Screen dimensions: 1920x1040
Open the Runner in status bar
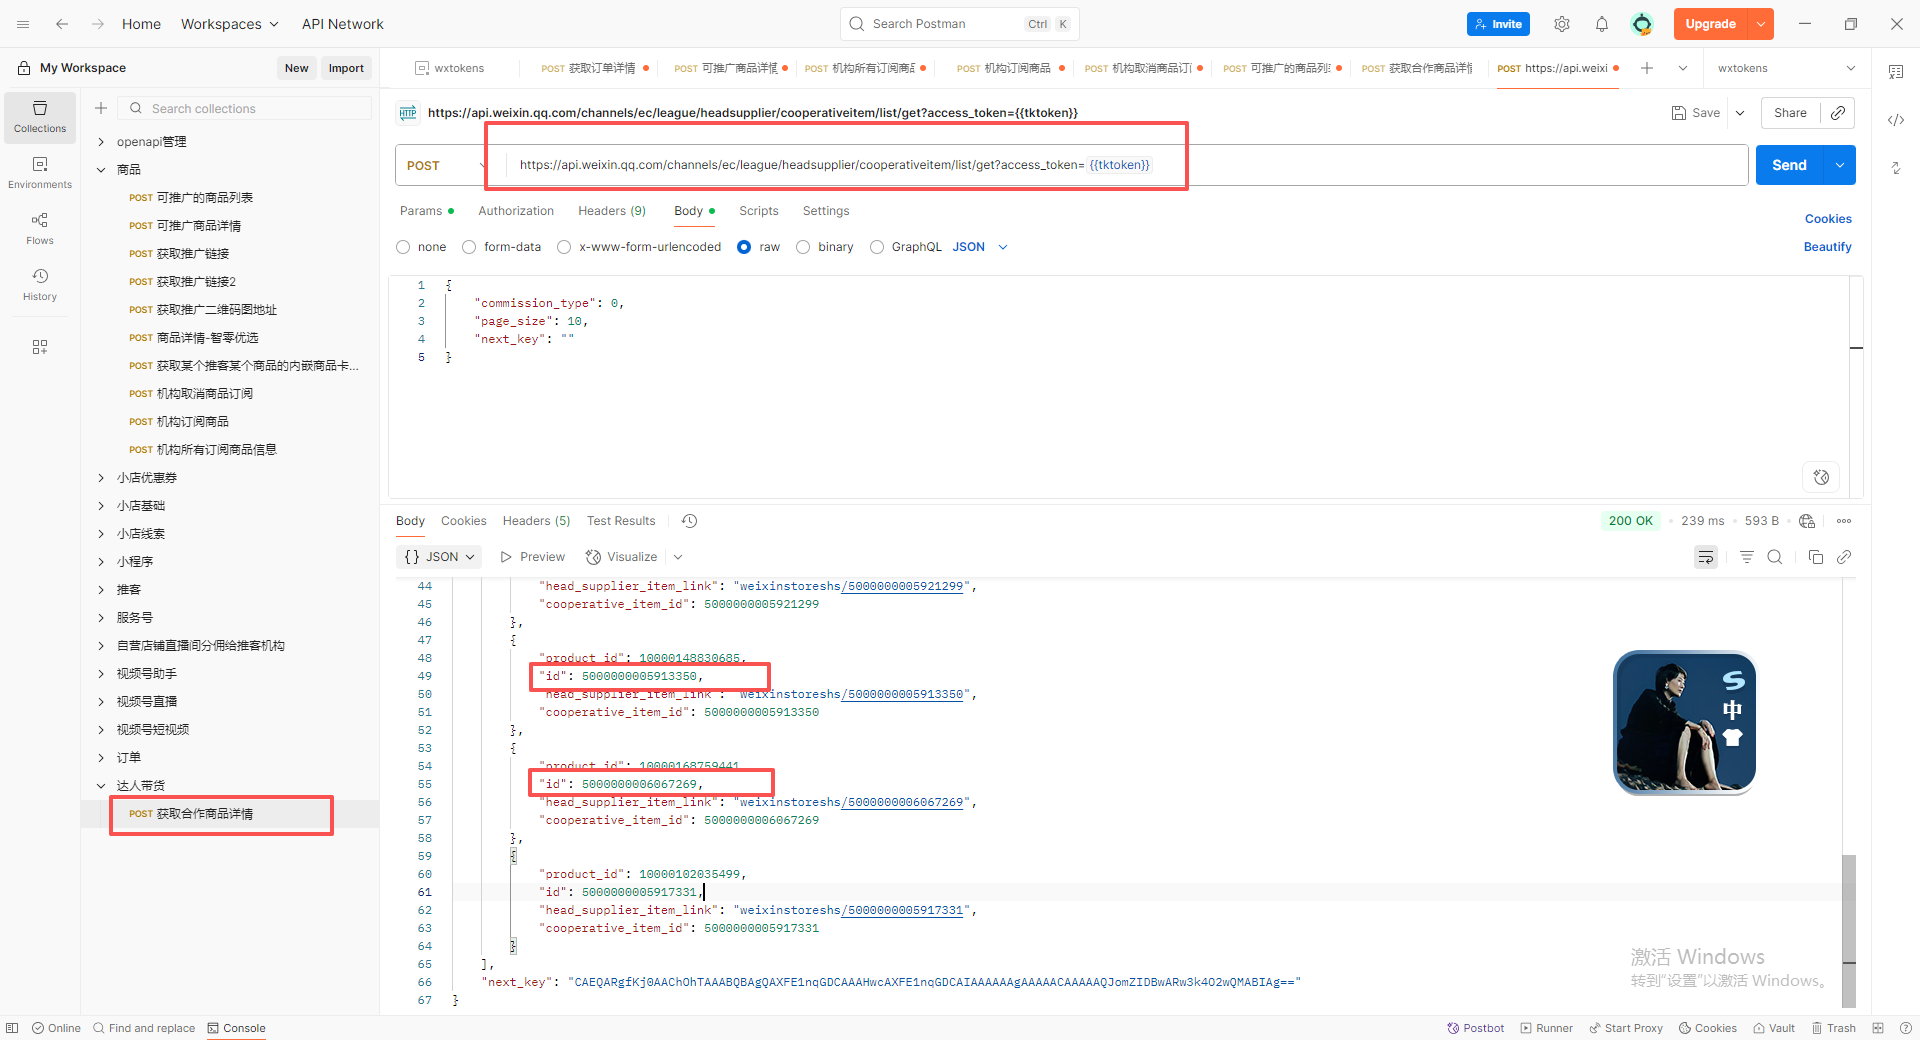[x=1547, y=1028]
